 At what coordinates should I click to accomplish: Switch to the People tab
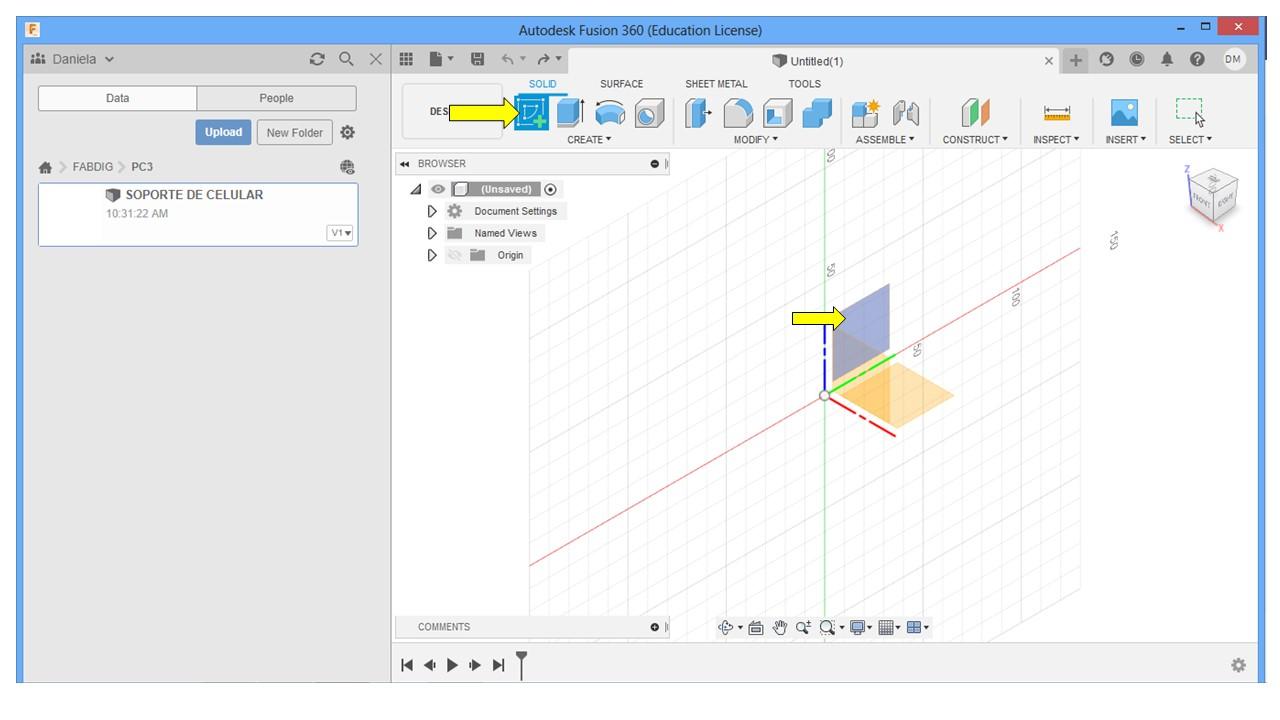pos(276,98)
